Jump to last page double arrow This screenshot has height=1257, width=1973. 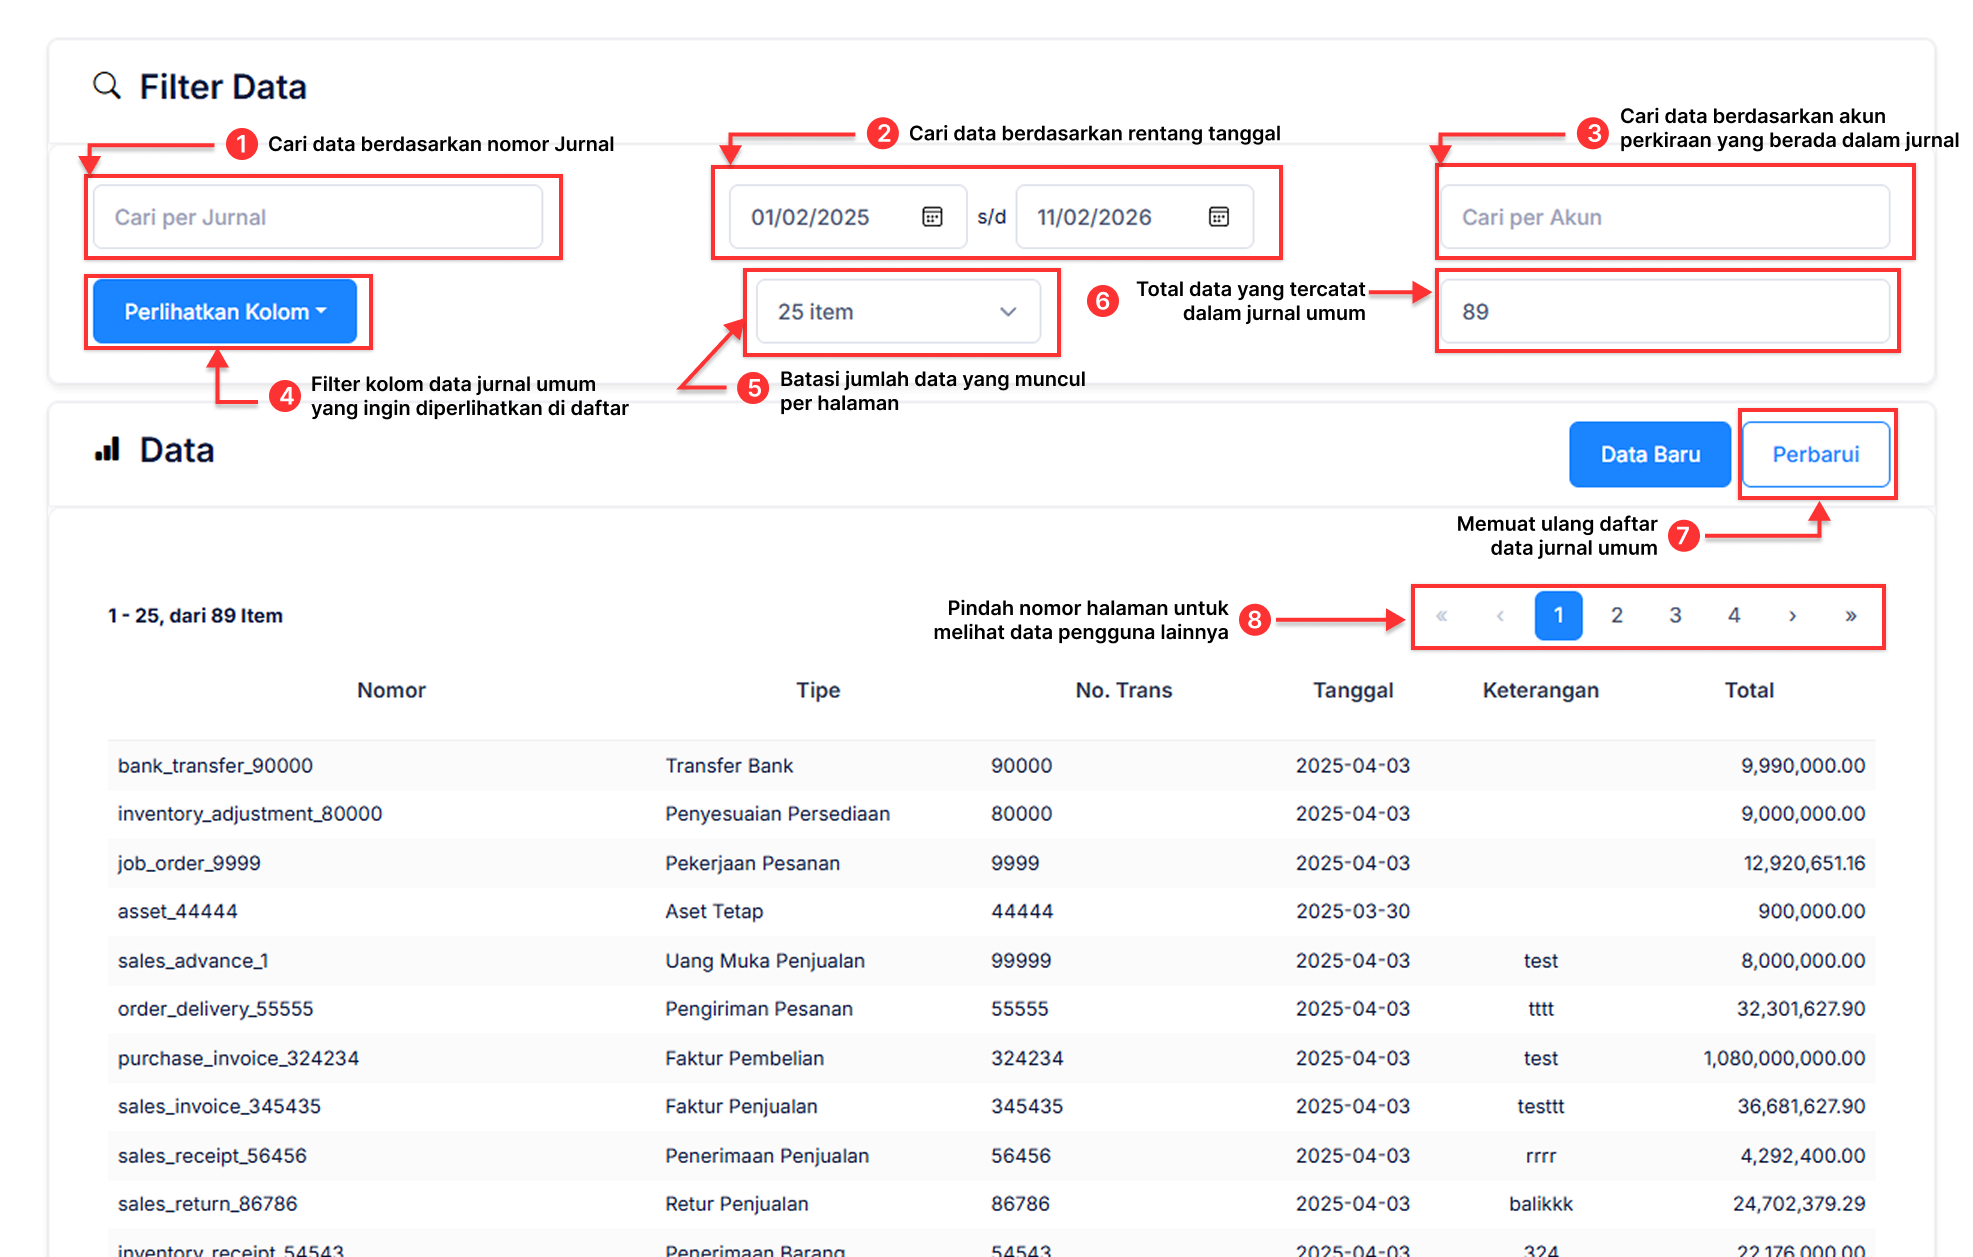[x=1850, y=616]
